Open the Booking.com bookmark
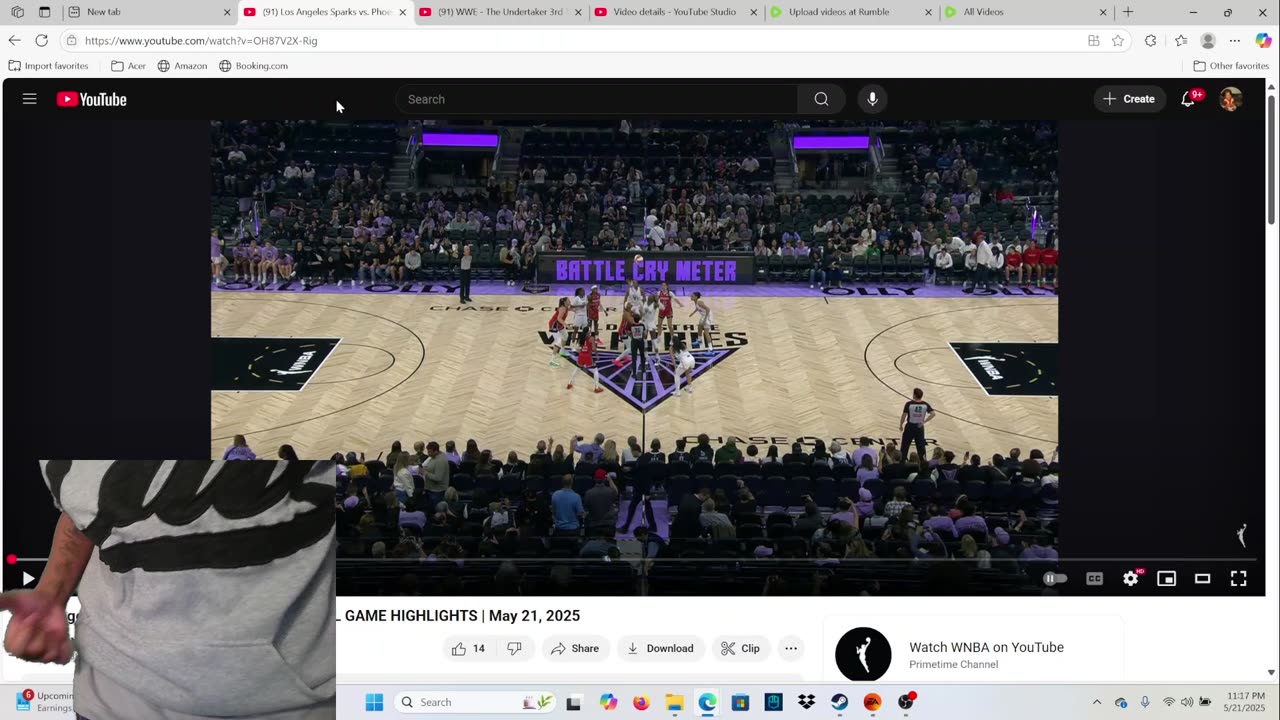1280x720 pixels. tap(253, 66)
